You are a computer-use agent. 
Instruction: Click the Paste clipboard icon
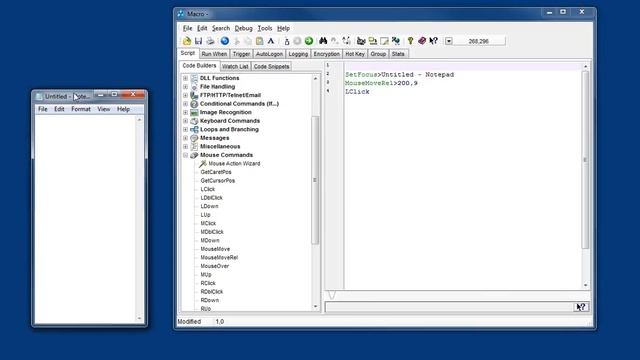pyautogui.click(x=260, y=41)
